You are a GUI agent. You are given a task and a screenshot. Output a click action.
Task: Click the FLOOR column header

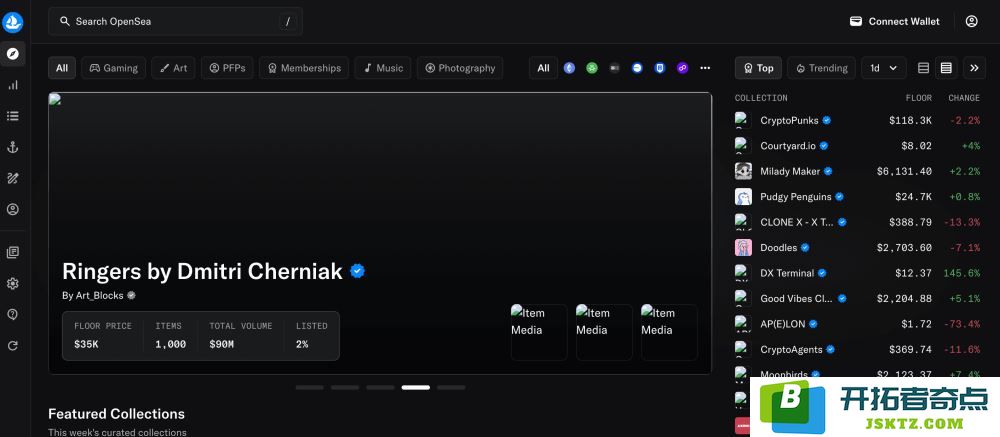pyautogui.click(x=918, y=98)
